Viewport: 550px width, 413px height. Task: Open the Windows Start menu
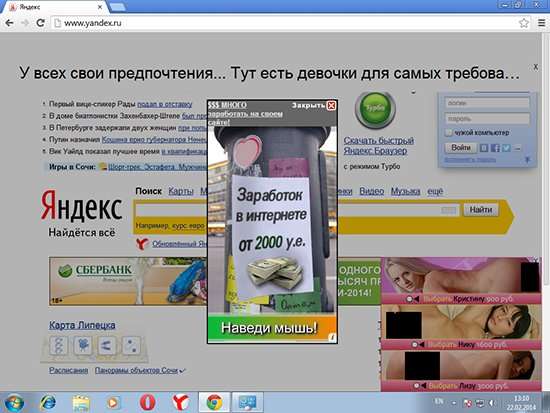point(14,403)
